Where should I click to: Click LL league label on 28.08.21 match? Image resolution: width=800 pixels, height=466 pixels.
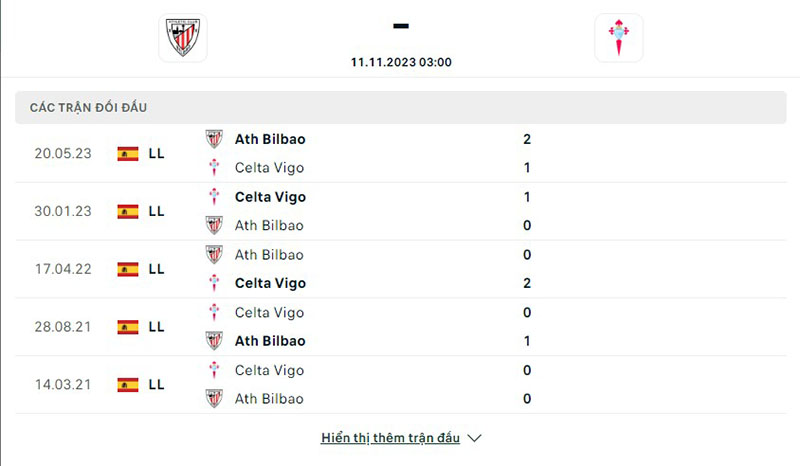(156, 327)
